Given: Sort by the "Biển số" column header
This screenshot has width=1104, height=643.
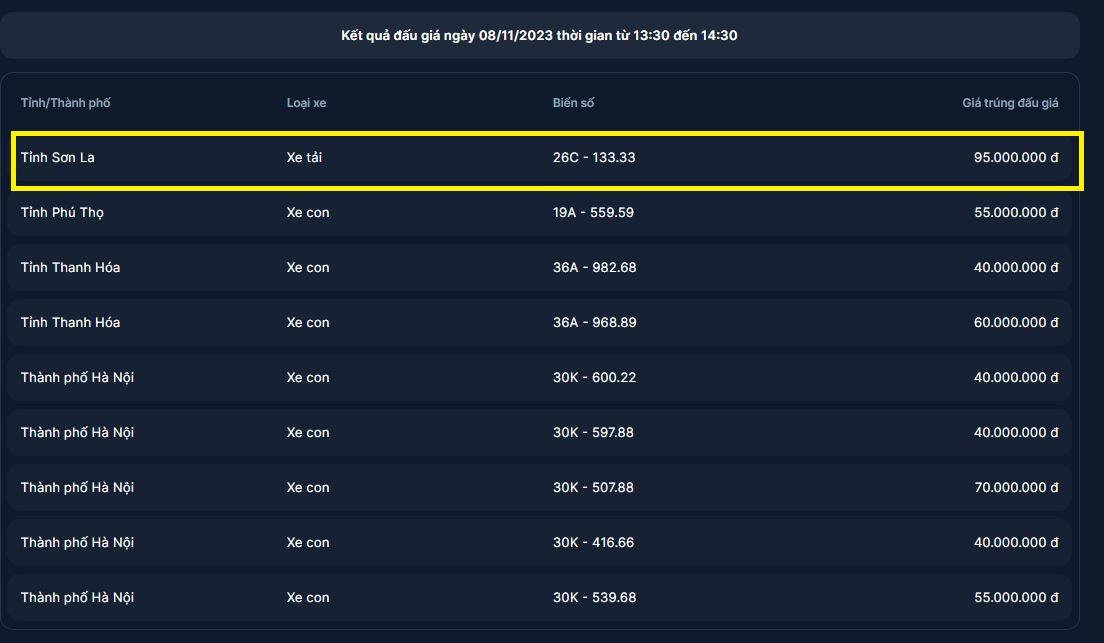Looking at the screenshot, I should pos(573,103).
